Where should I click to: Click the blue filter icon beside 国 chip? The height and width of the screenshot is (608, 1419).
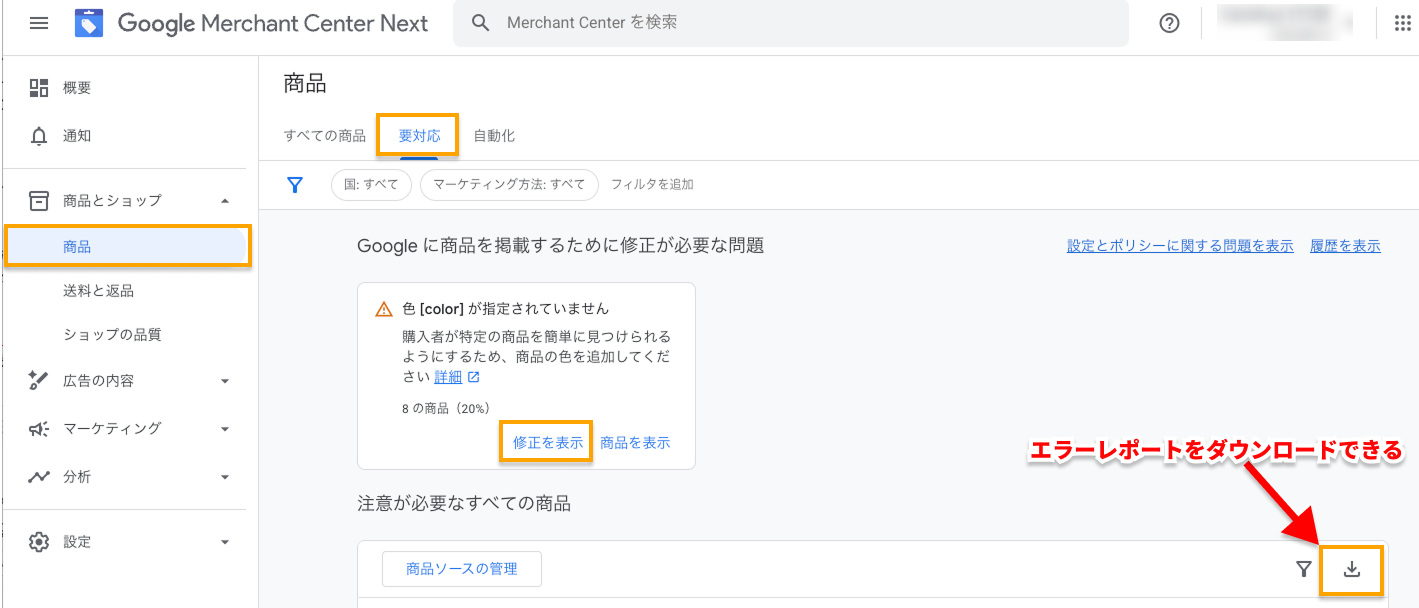(295, 185)
